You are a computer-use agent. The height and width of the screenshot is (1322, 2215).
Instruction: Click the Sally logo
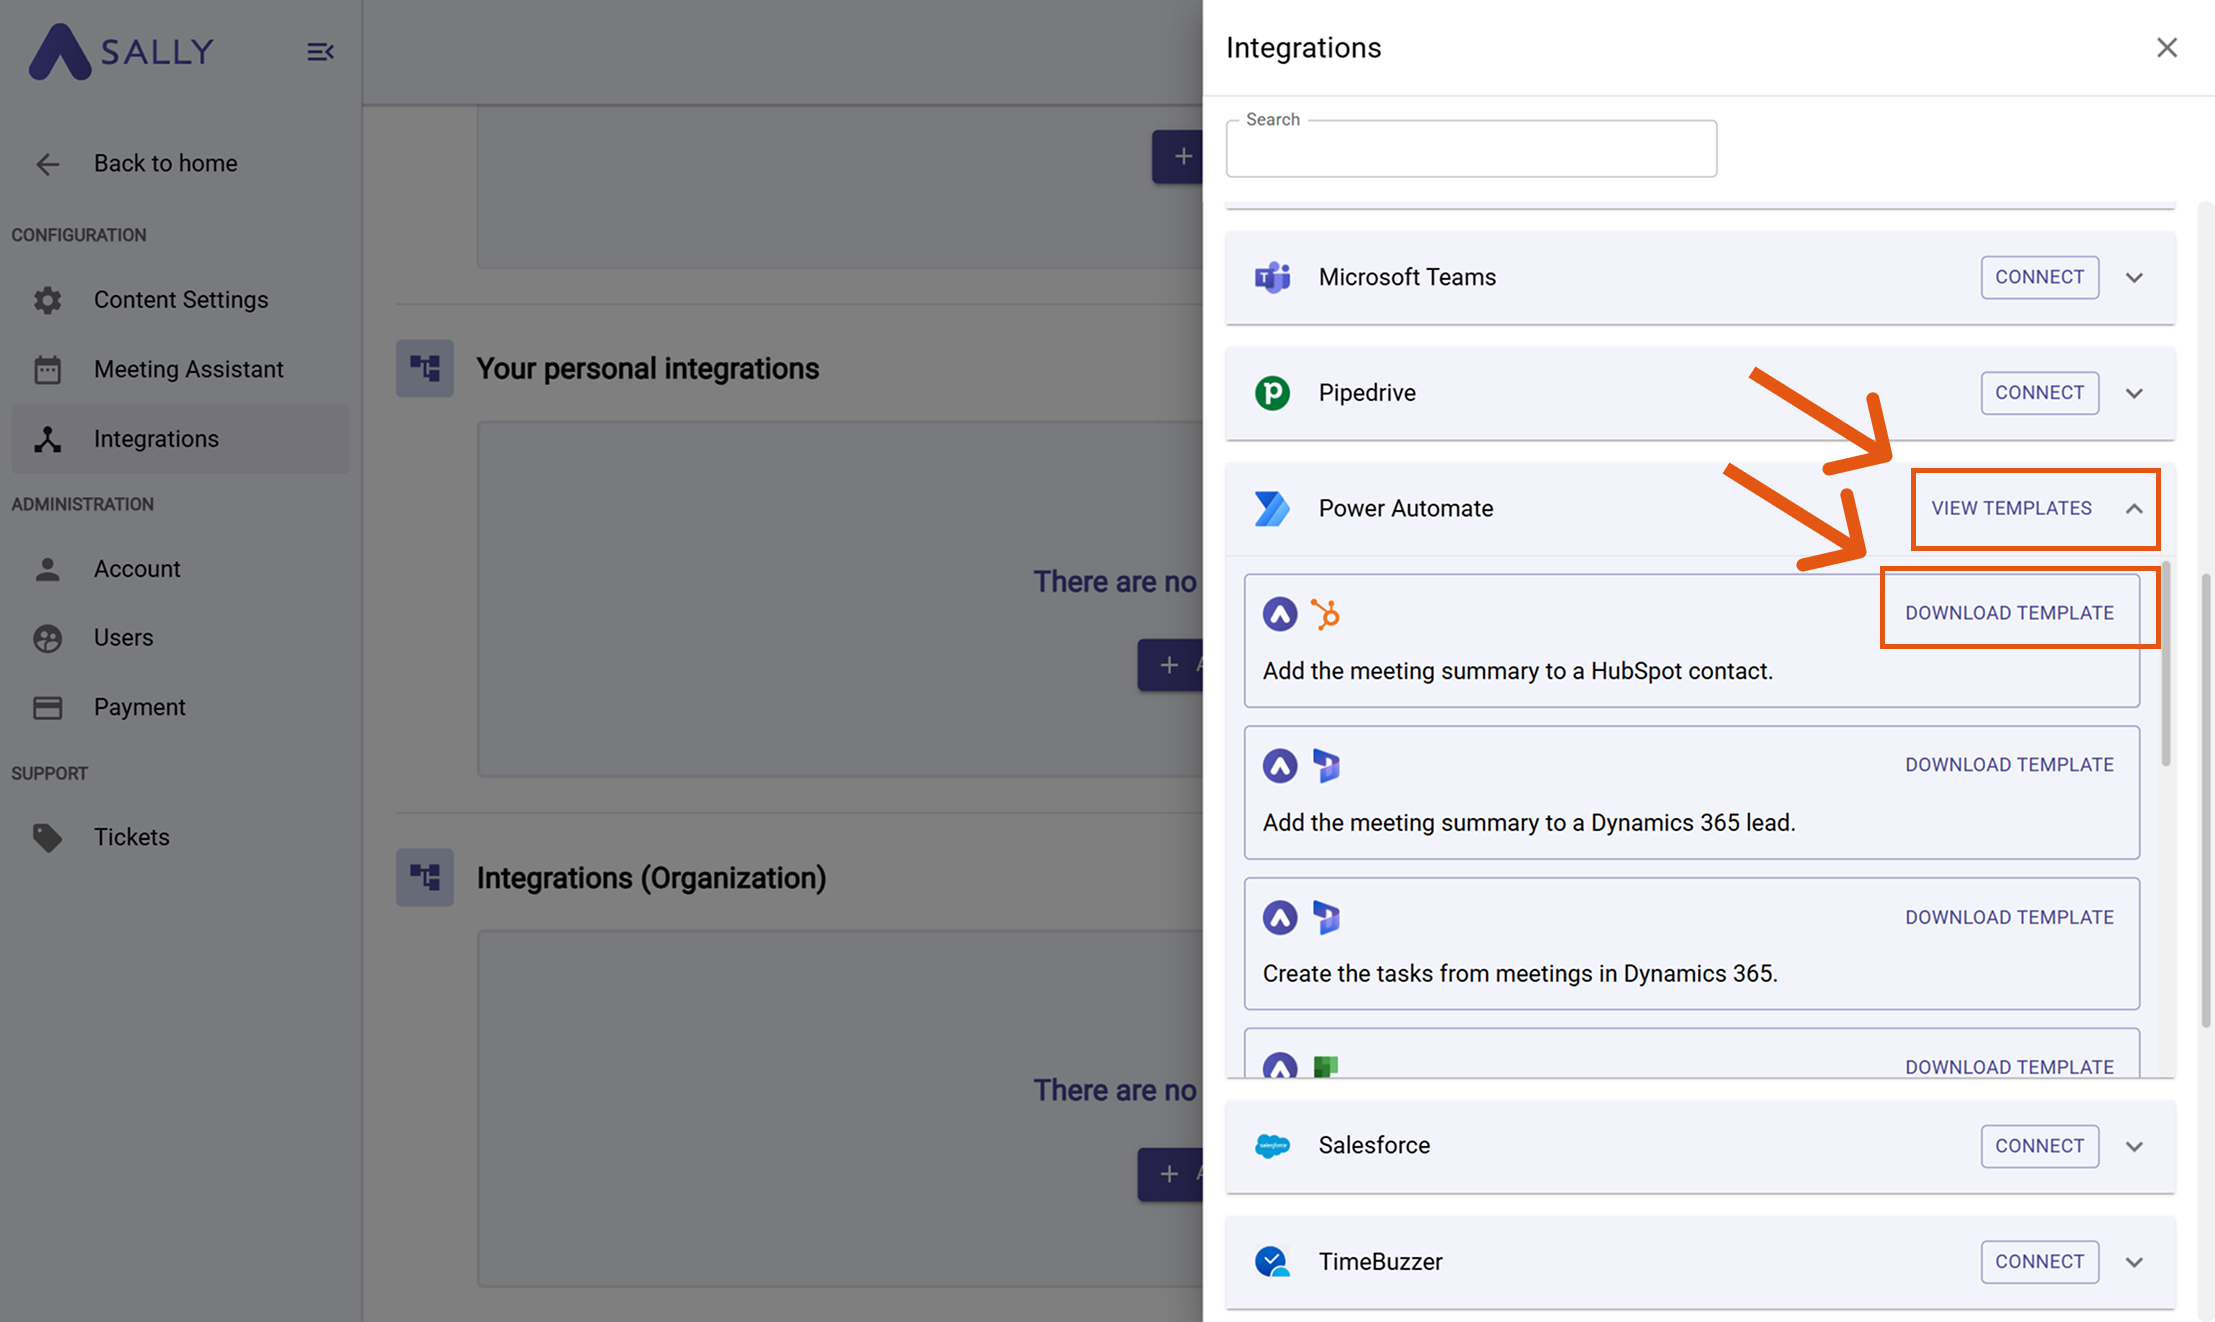[x=121, y=51]
